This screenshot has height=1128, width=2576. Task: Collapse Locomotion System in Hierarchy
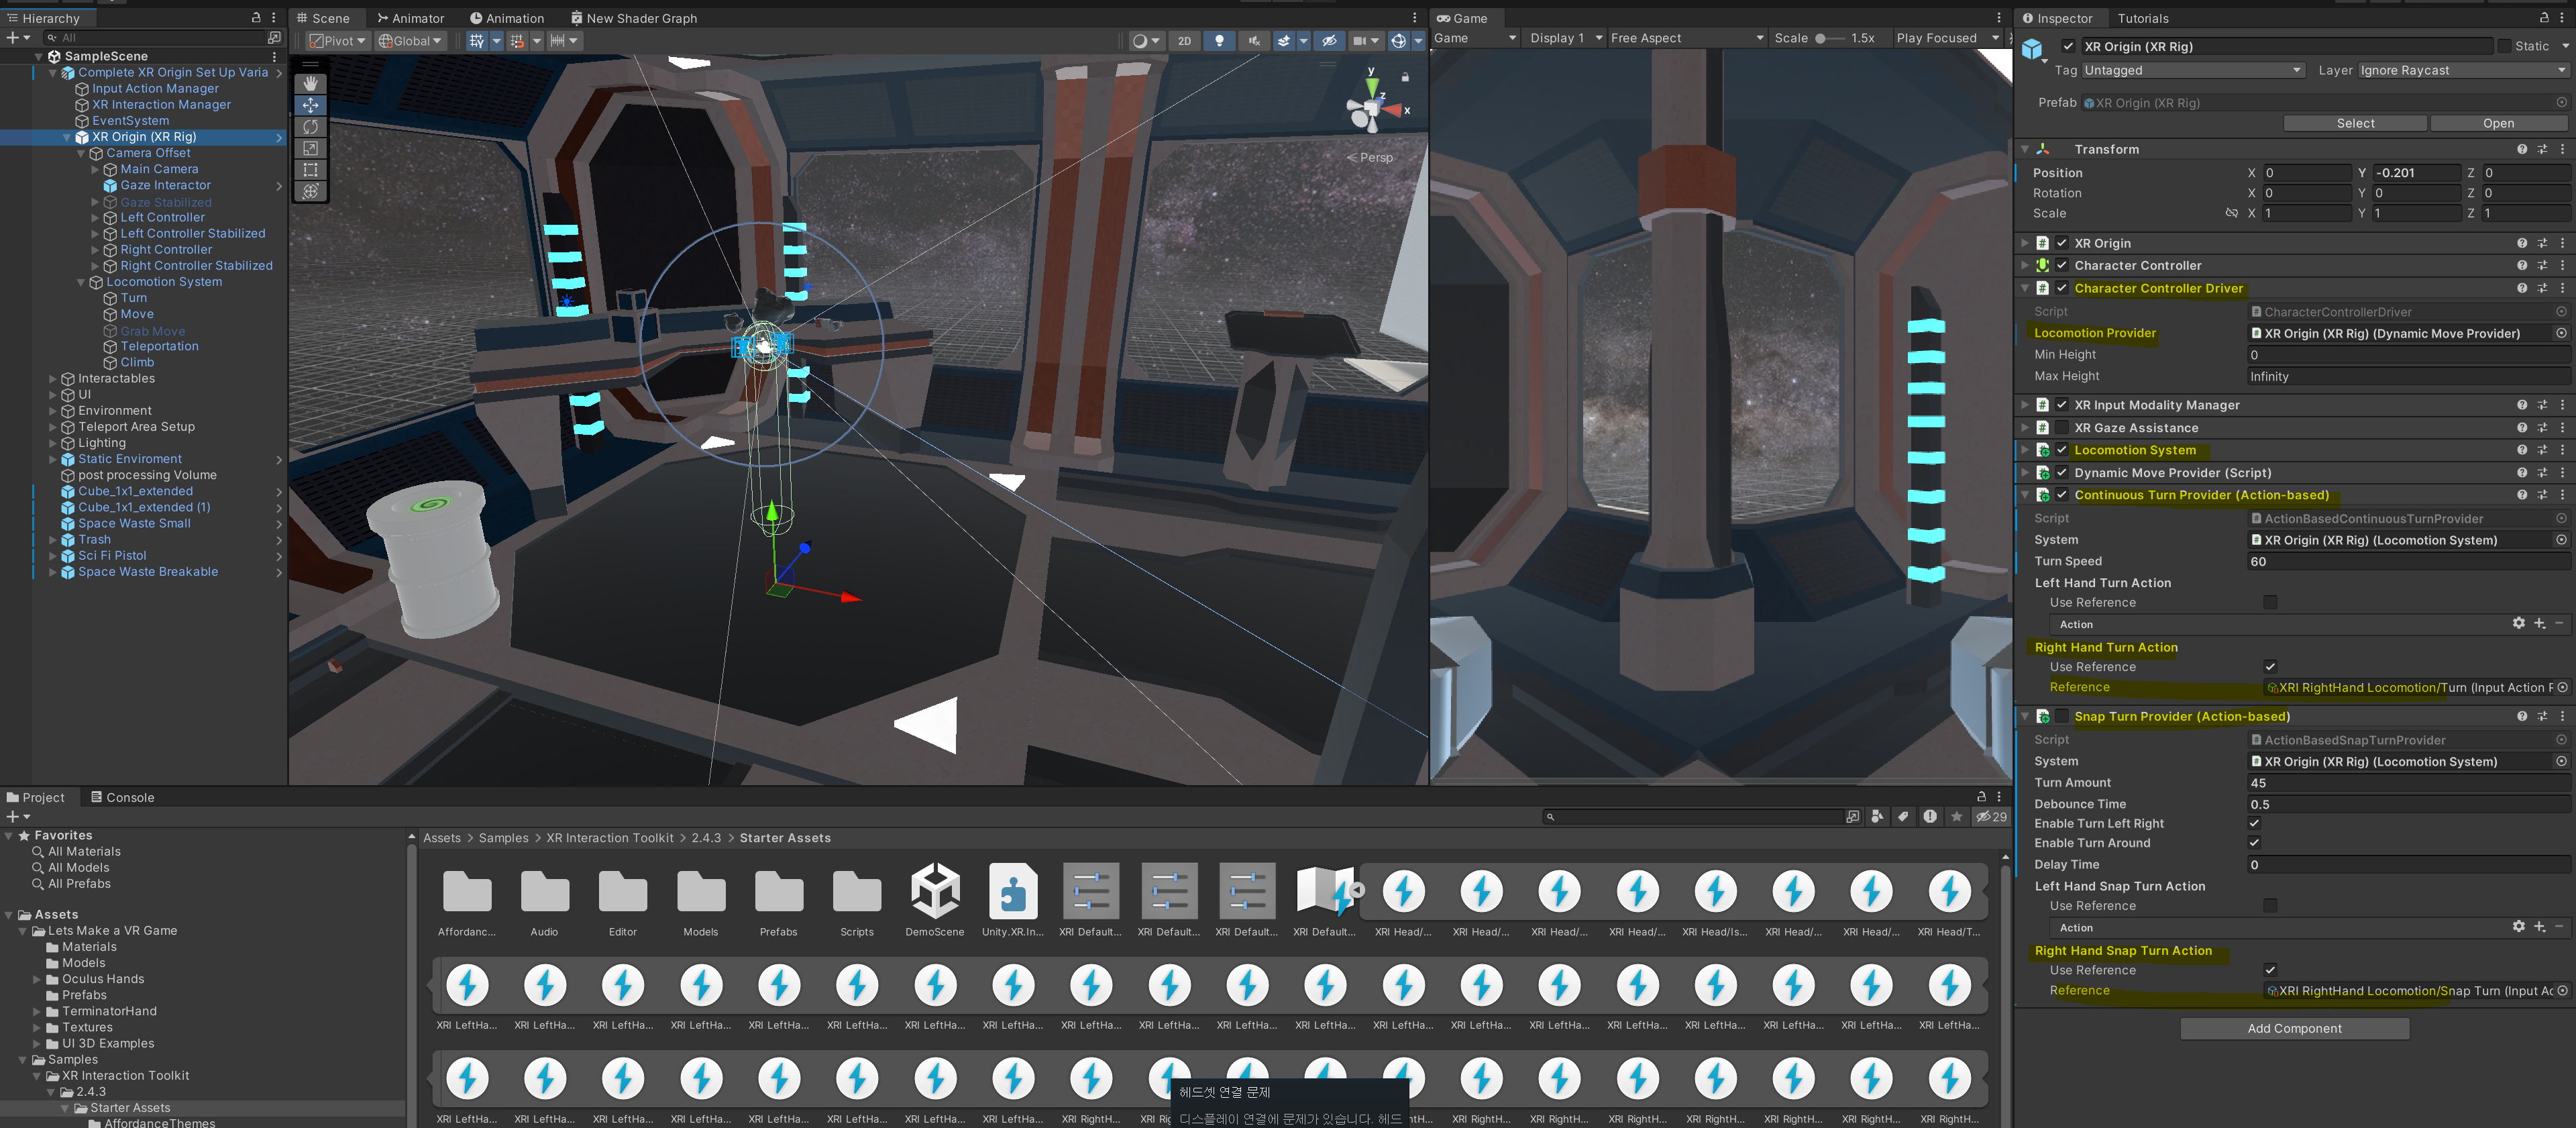(82, 282)
